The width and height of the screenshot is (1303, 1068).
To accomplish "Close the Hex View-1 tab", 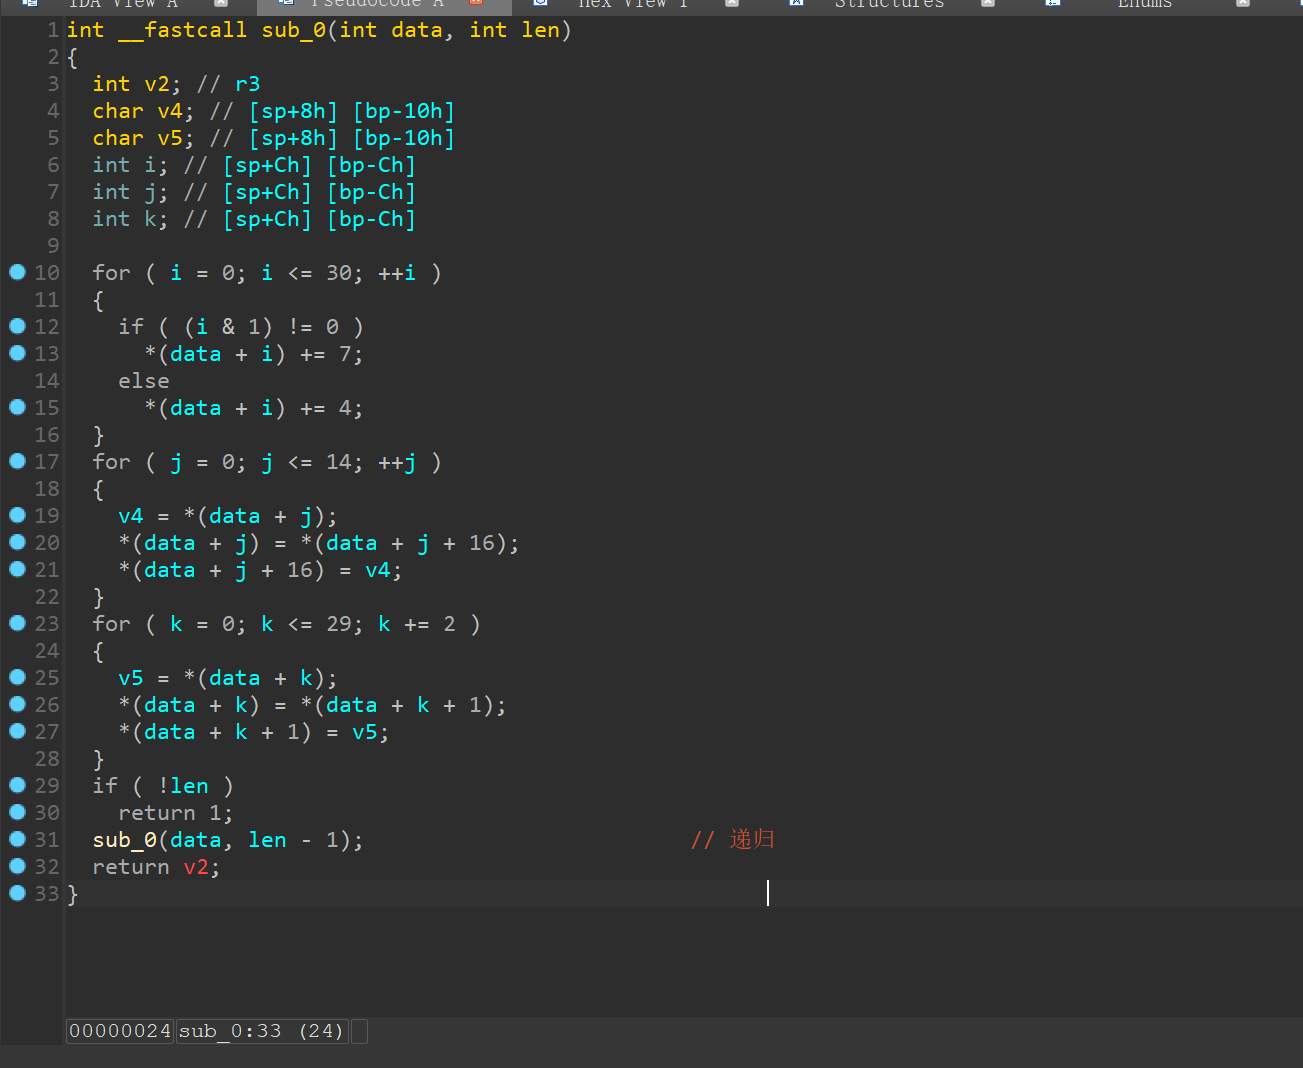I will (x=732, y=3).
